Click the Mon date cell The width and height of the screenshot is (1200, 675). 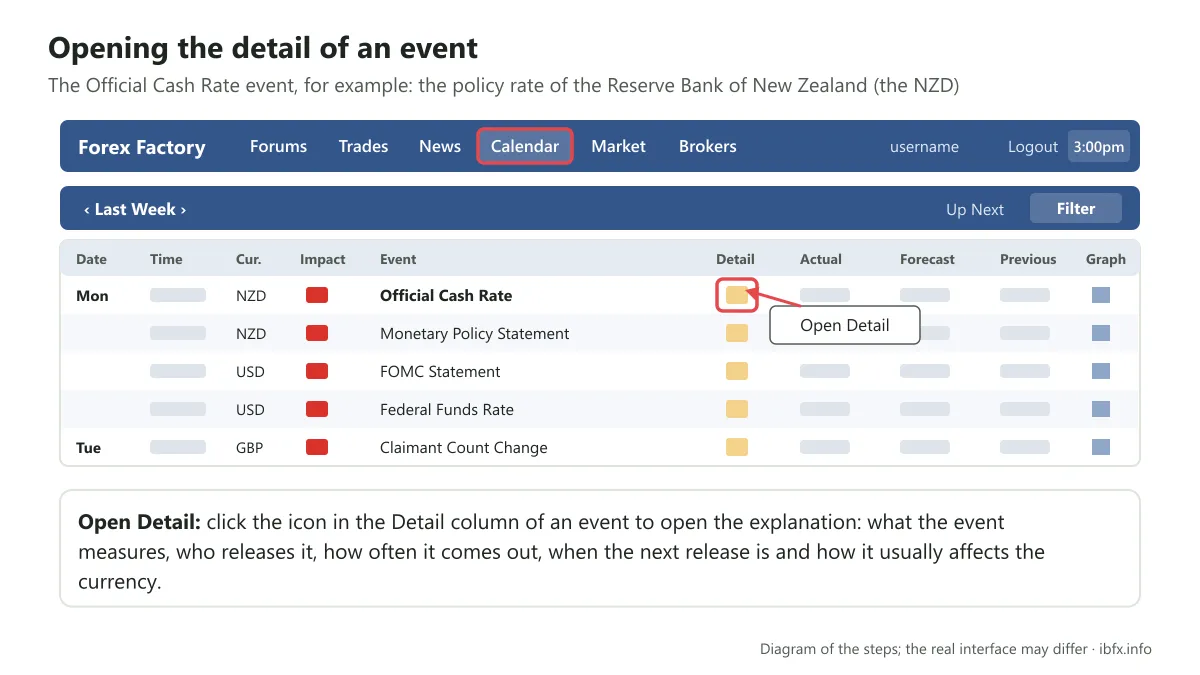tap(92, 295)
